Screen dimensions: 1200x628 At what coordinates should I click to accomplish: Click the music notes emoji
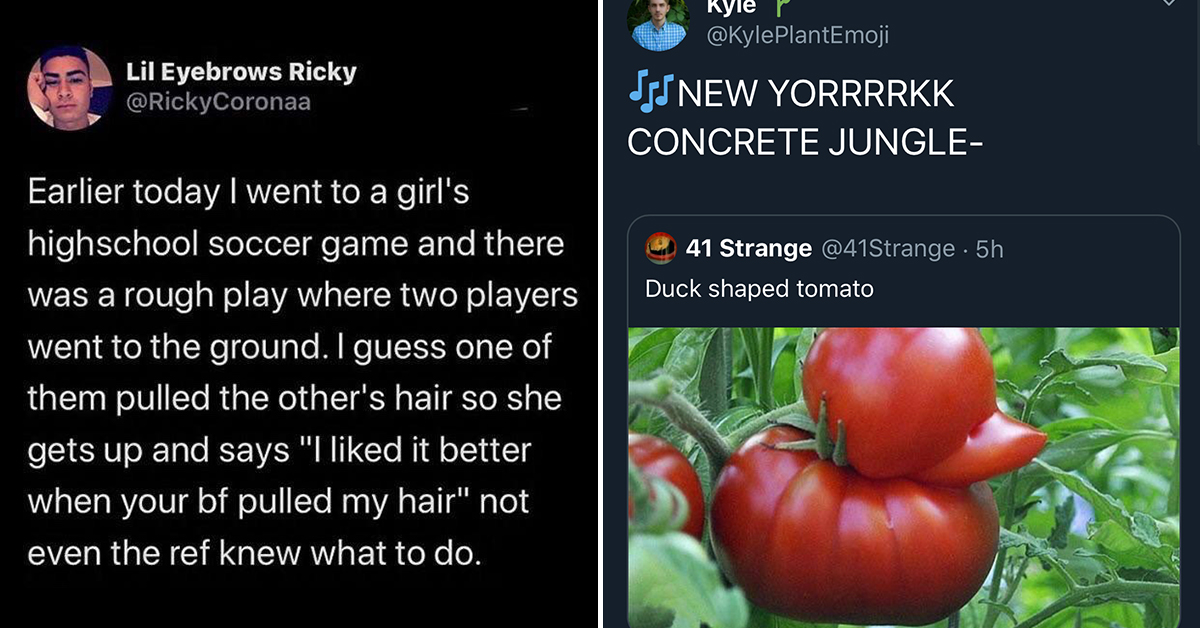[x=651, y=92]
